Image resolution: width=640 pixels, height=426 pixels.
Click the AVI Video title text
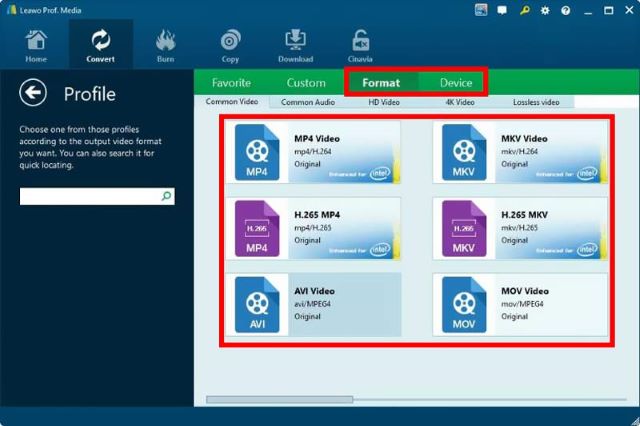314,291
